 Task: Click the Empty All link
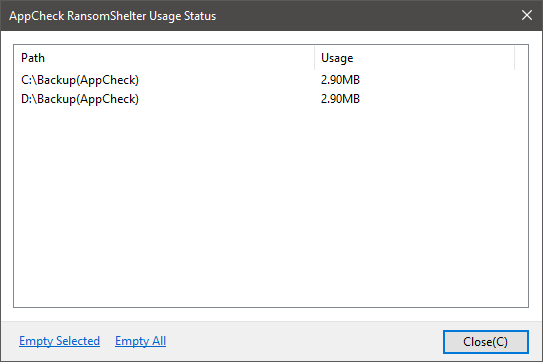point(141,341)
